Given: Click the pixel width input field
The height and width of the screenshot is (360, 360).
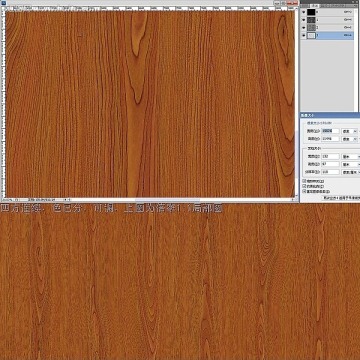Looking at the screenshot, I should pyautogui.click(x=331, y=131).
